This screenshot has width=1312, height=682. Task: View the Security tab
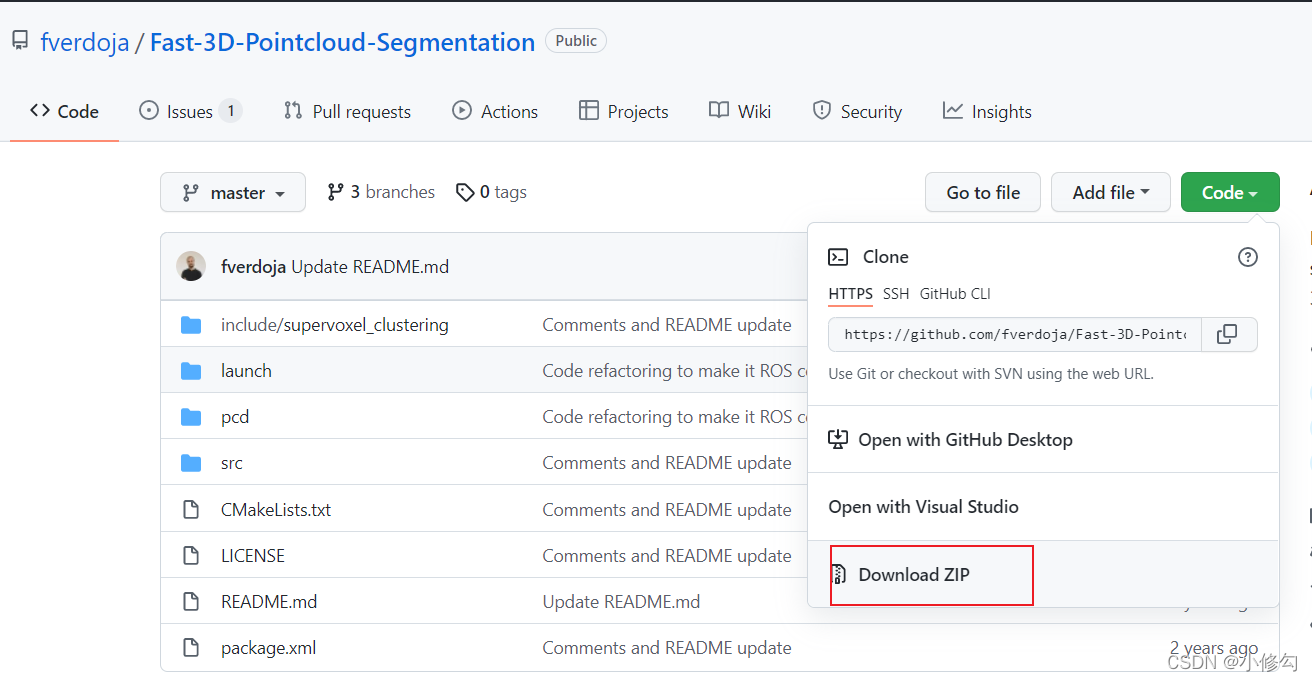coord(857,112)
